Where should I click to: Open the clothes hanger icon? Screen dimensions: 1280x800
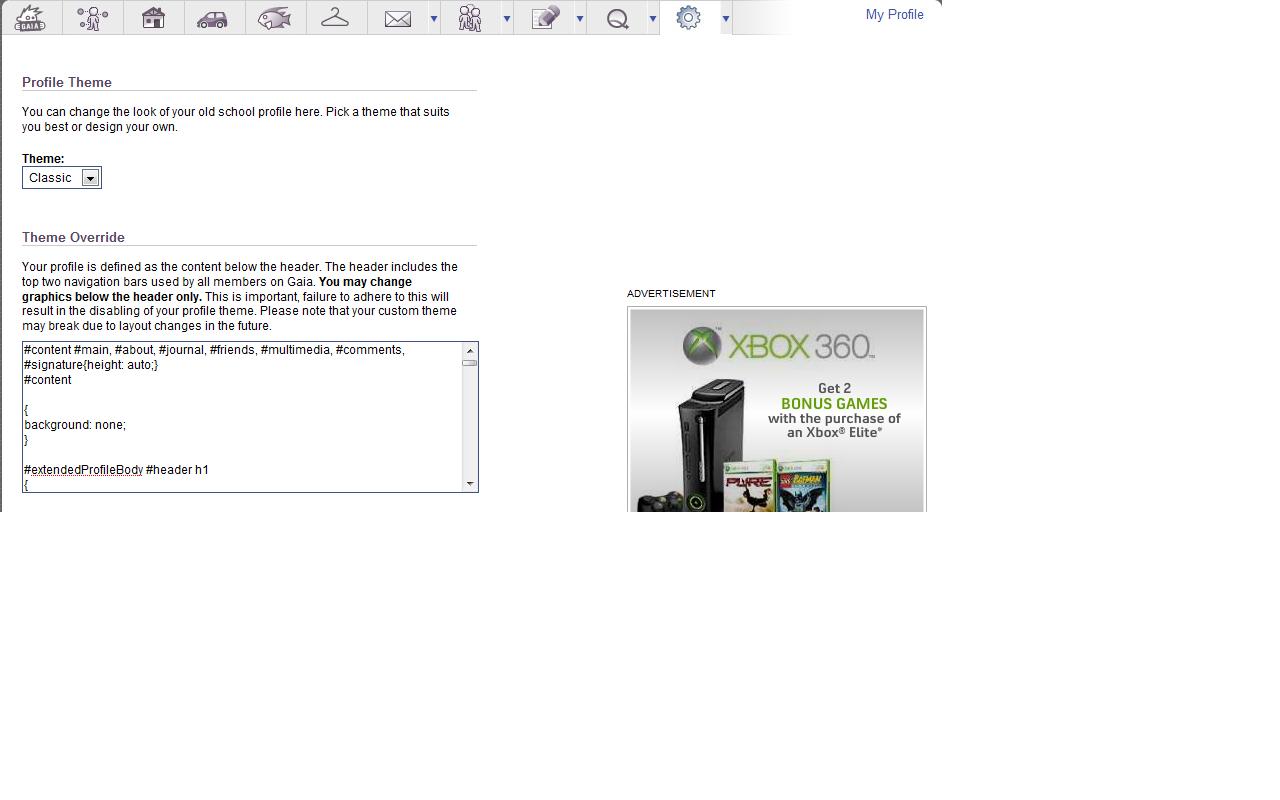click(x=335, y=18)
